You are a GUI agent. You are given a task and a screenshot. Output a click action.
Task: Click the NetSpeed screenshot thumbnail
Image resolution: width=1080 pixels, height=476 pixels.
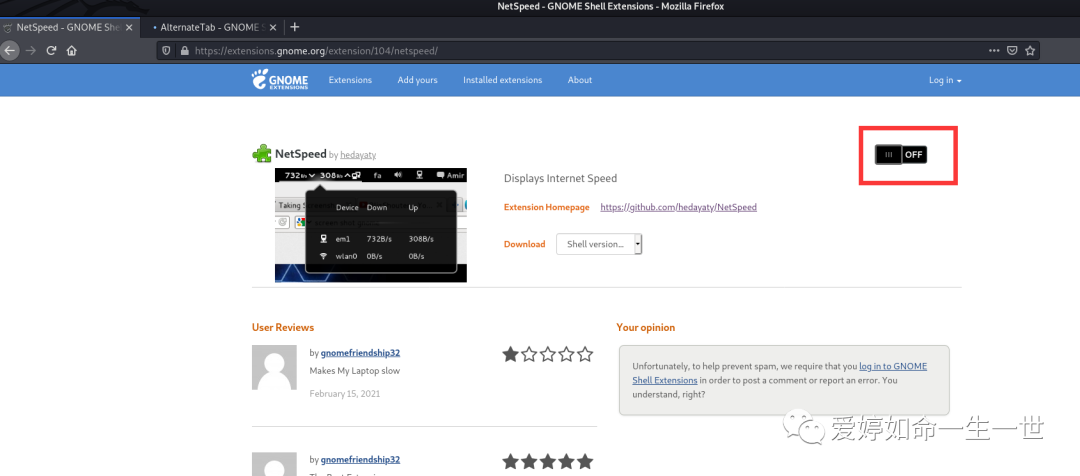click(x=371, y=225)
